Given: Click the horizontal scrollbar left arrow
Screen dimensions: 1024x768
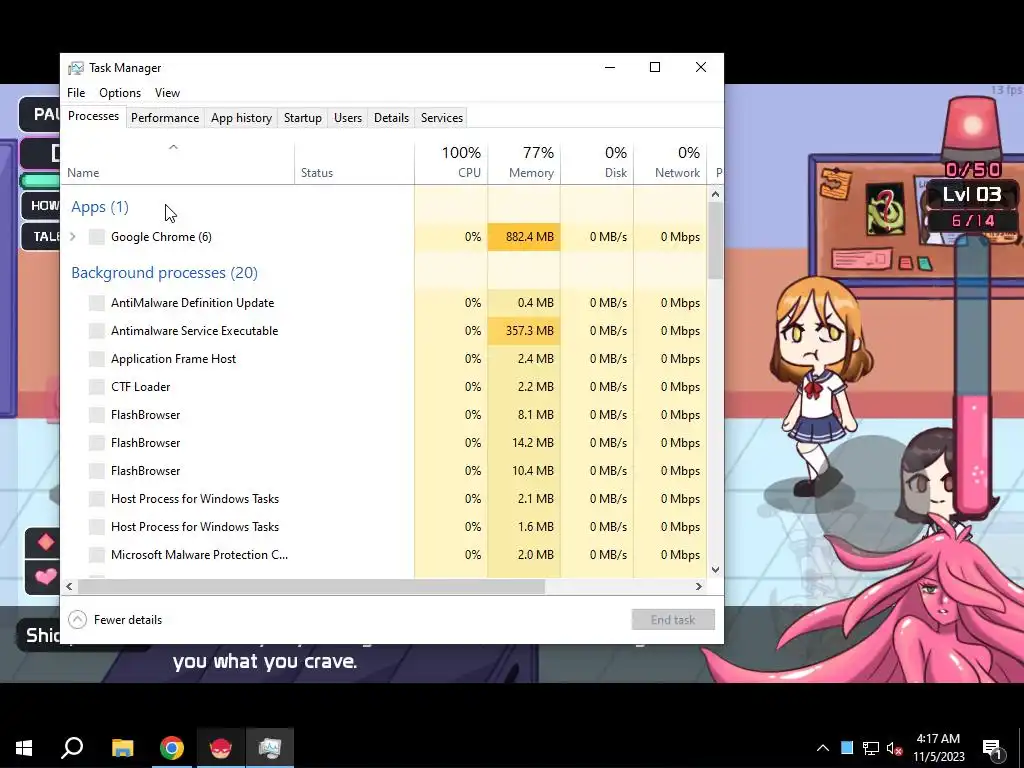Looking at the screenshot, I should (x=69, y=586).
